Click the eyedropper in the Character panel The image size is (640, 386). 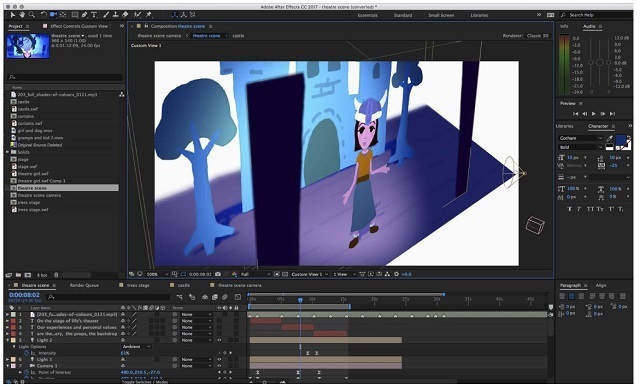(x=609, y=139)
